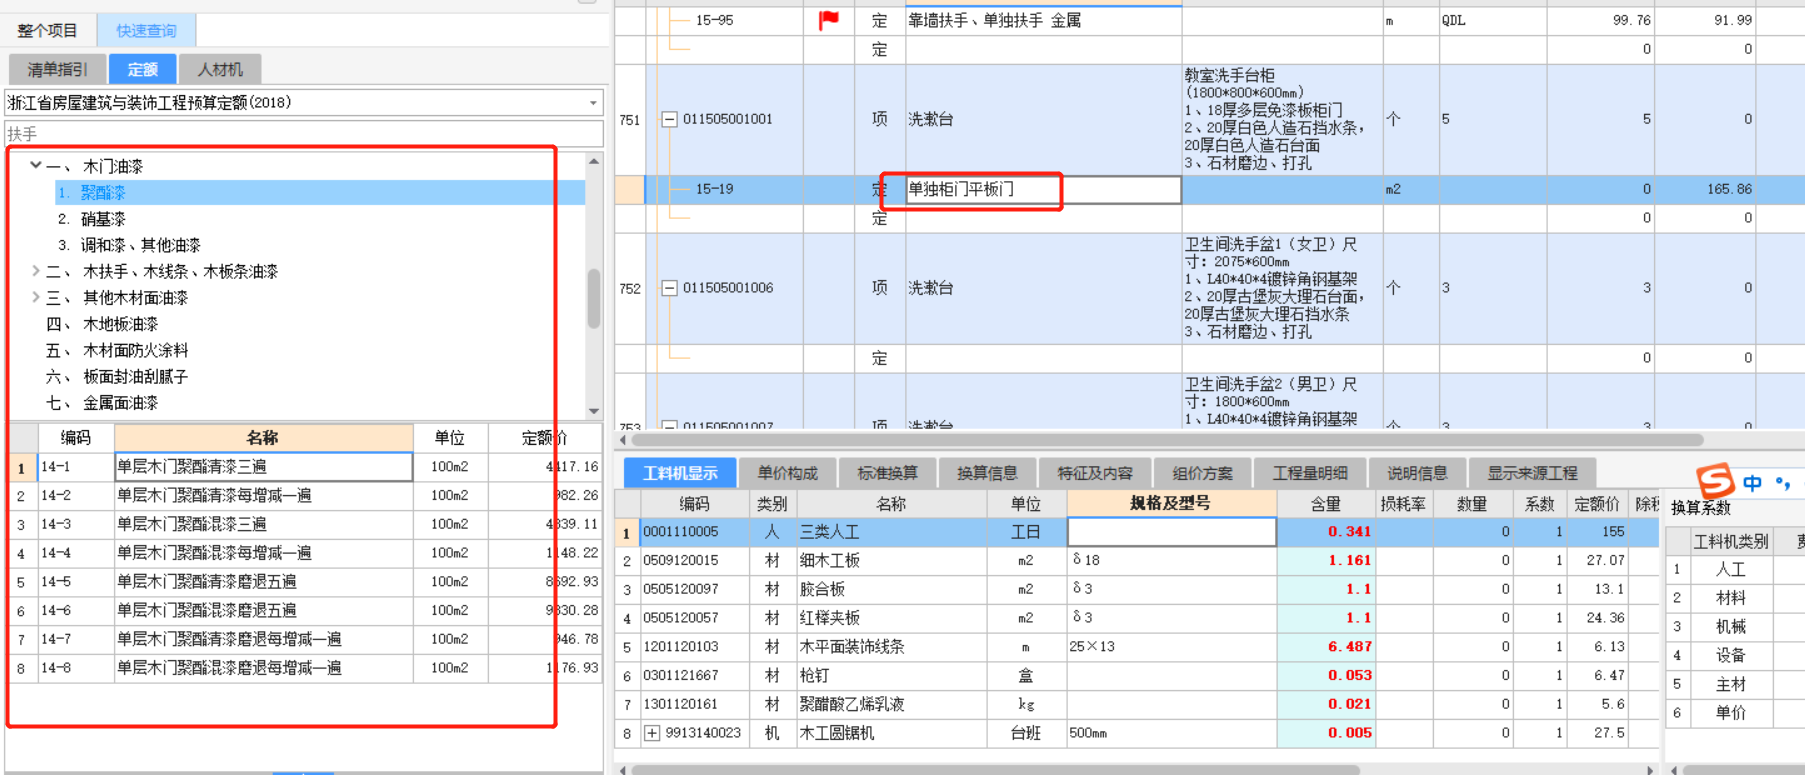This screenshot has height=775, width=1805.
Task: Select the 细木工板 material row
Action: (x=1135, y=561)
